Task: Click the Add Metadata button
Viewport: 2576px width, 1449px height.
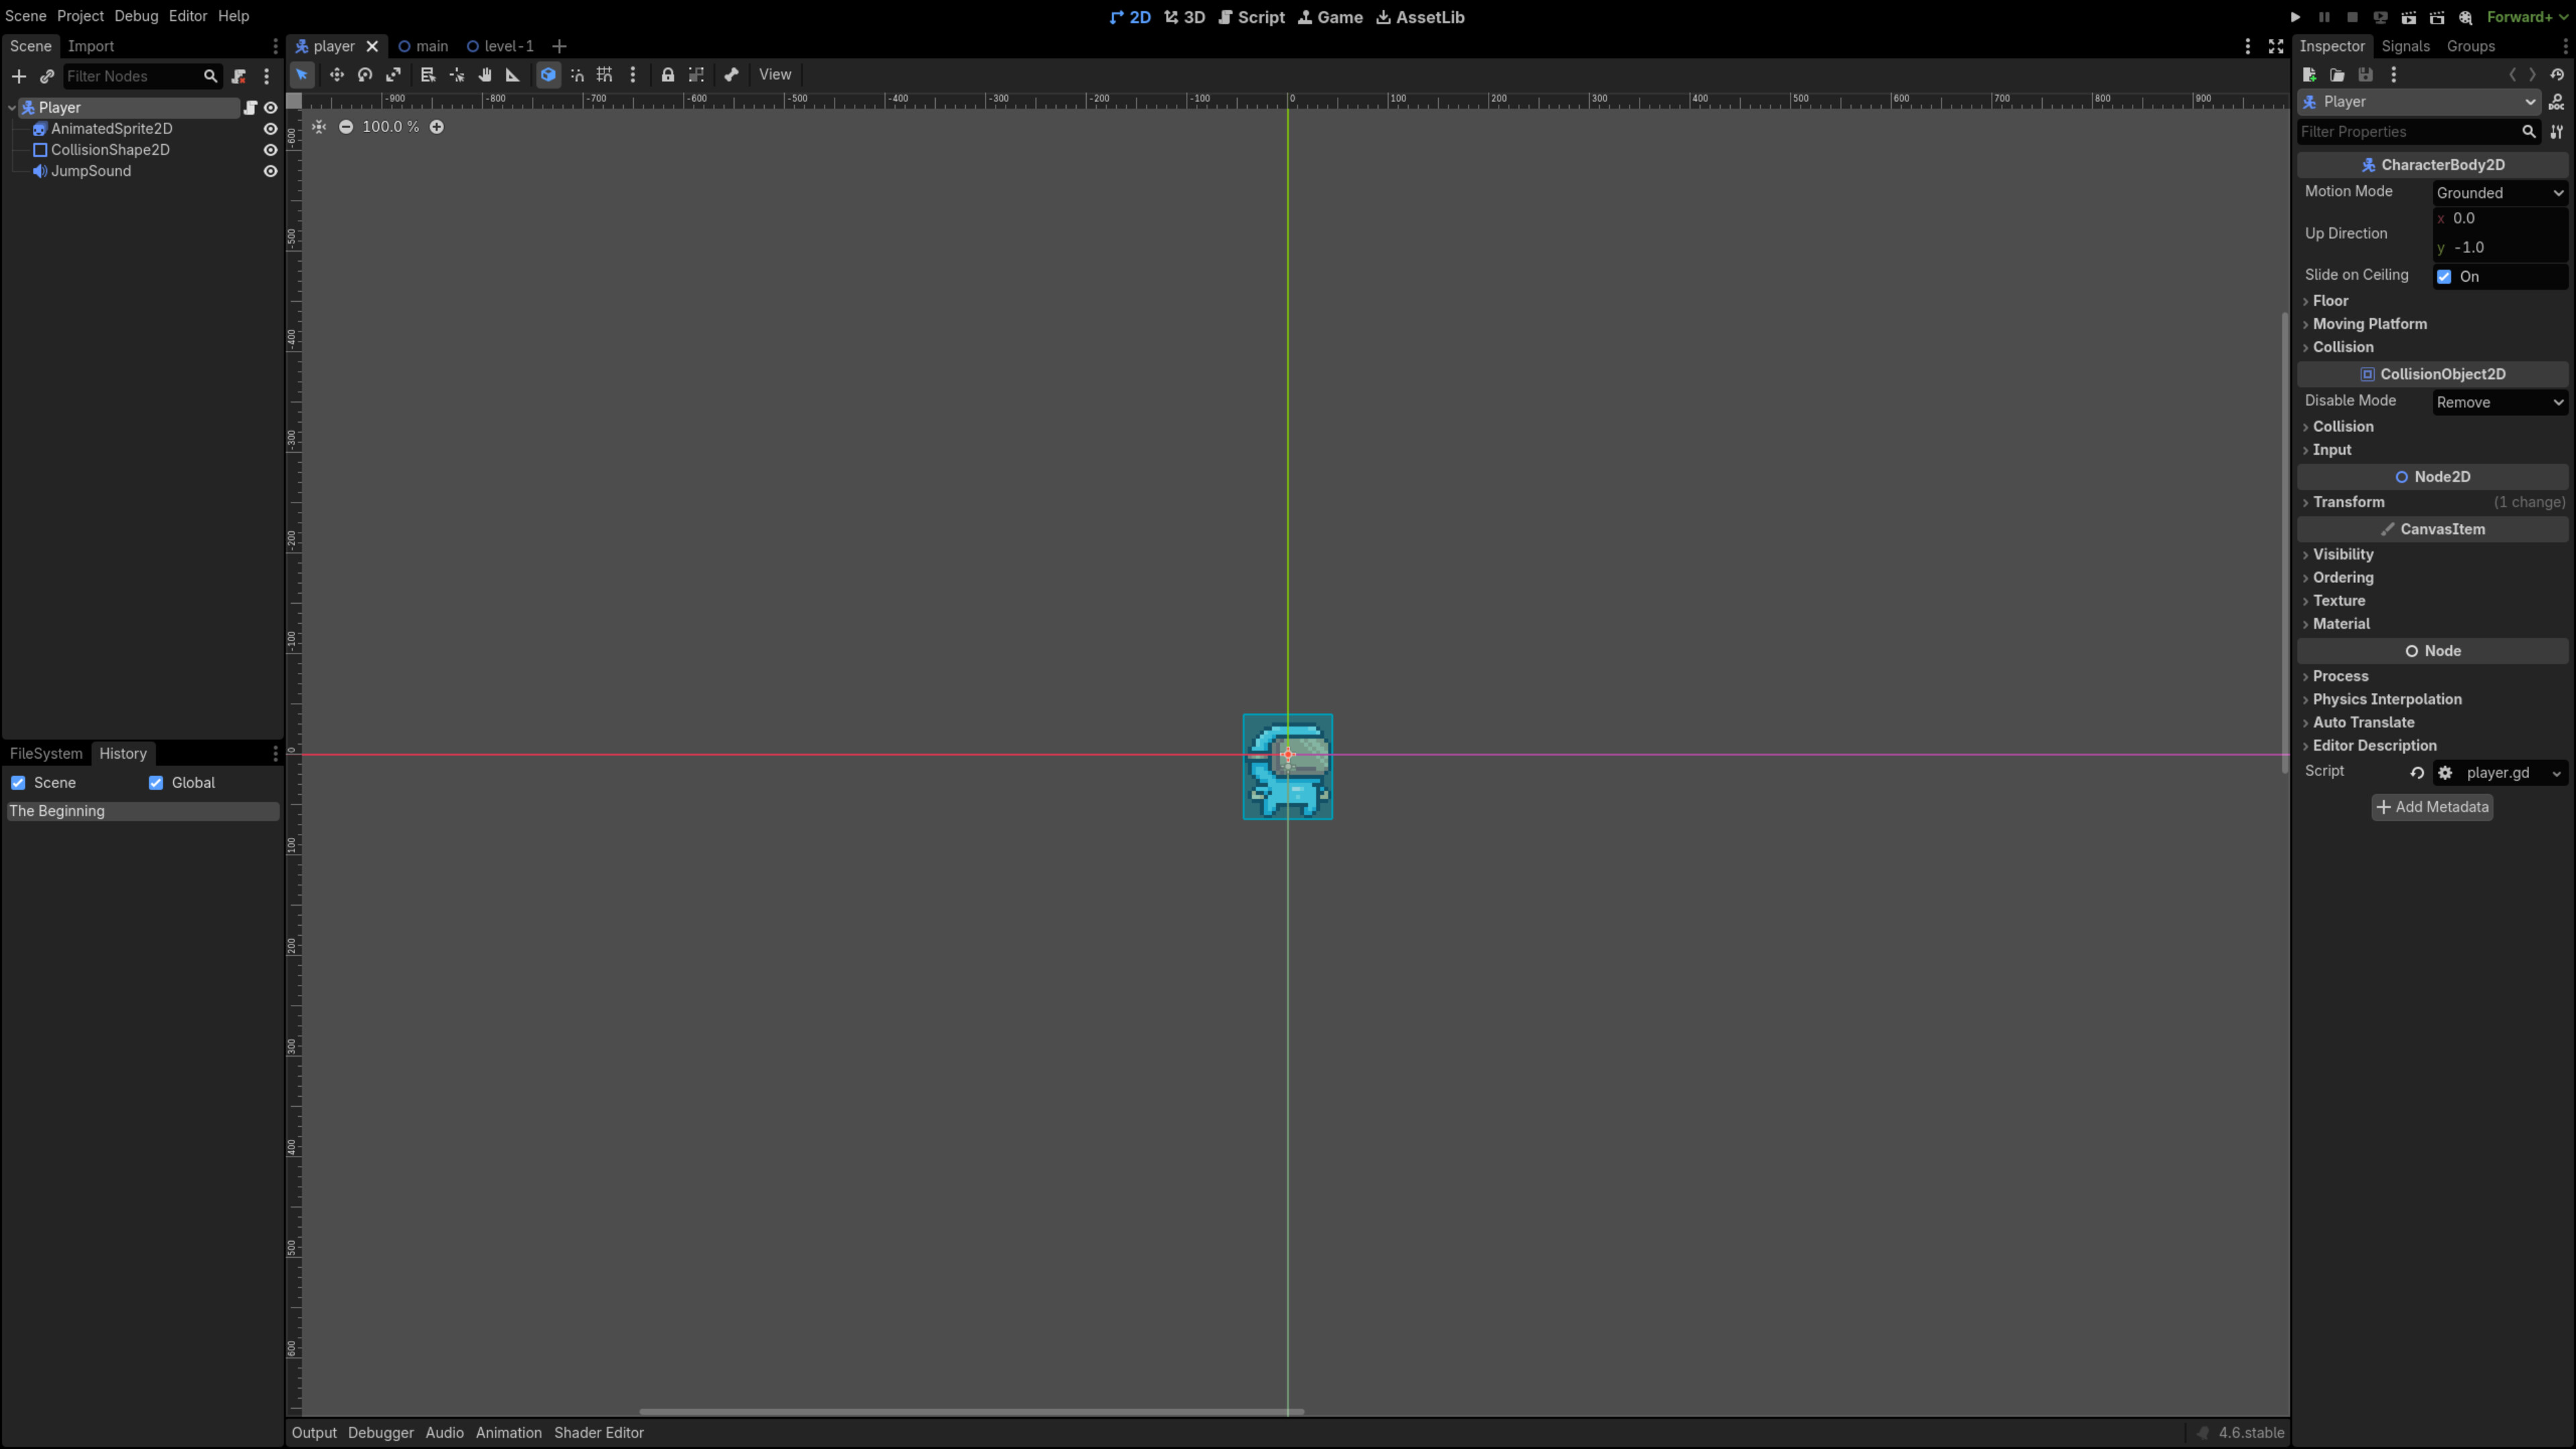Action: click(x=2432, y=807)
